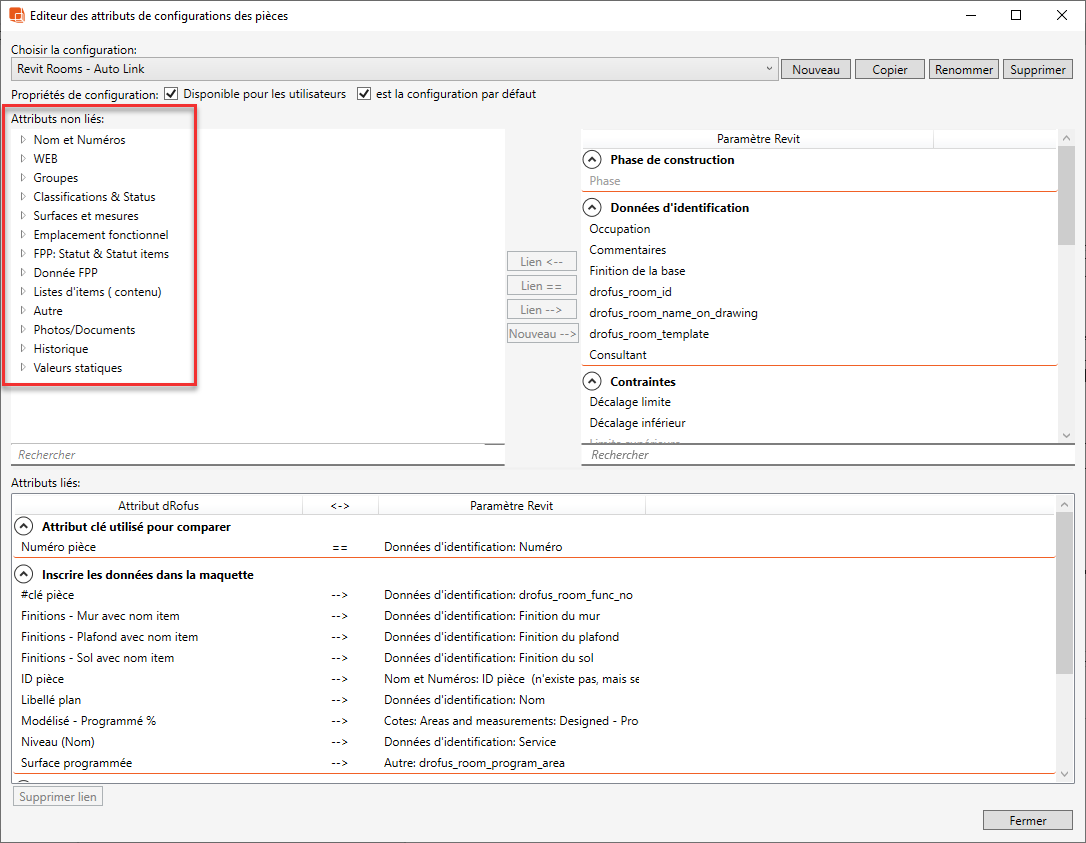The height and width of the screenshot is (843, 1086).
Task: Collapse the Contraintes parameter group
Action: tap(592, 382)
